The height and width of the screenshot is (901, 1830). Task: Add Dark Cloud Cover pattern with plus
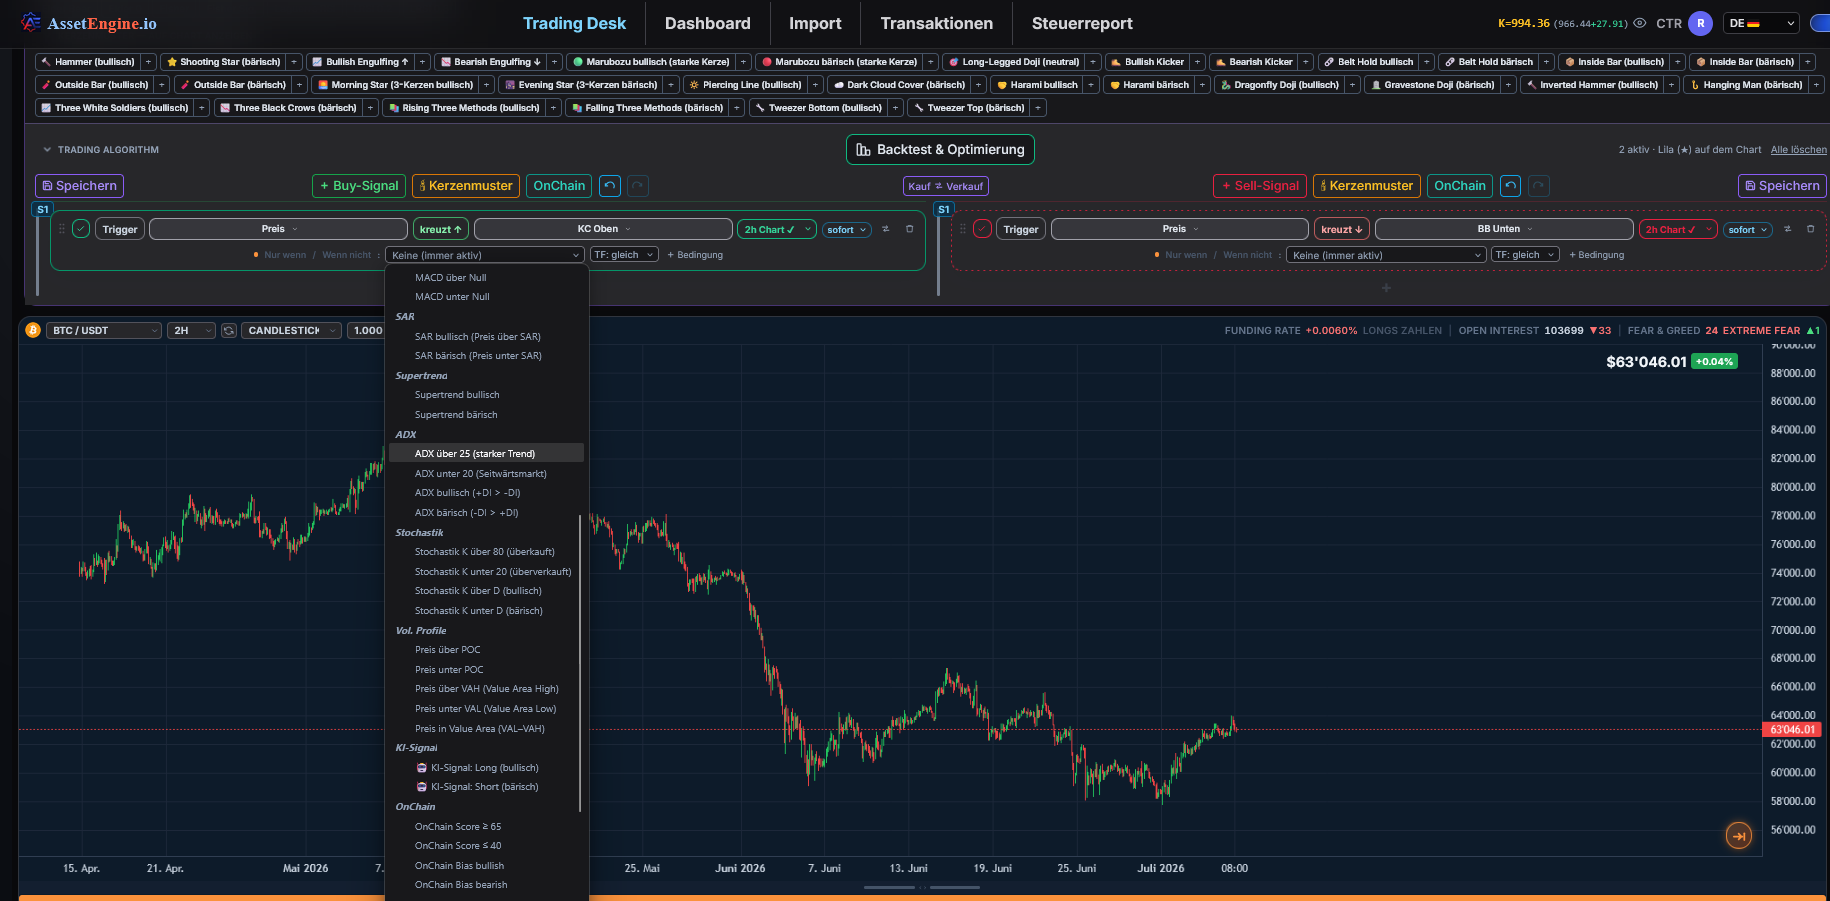tap(979, 85)
